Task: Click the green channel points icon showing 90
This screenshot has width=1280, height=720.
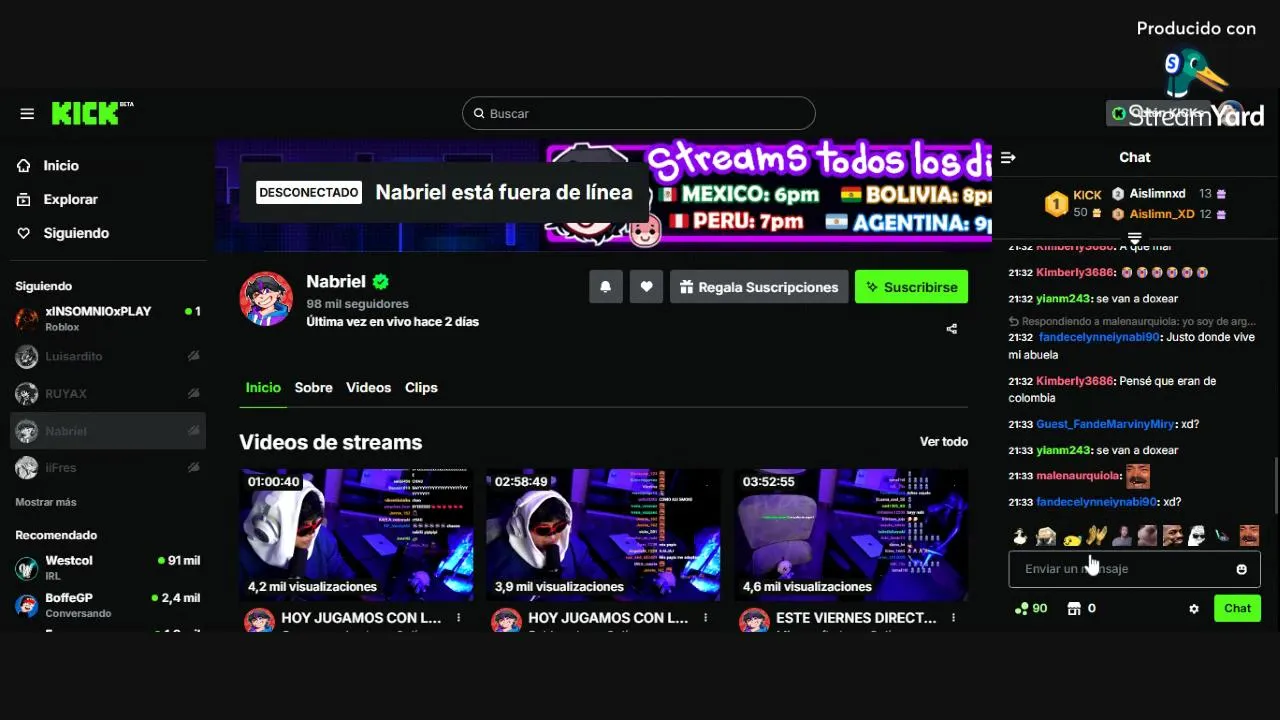Action: [1021, 609]
